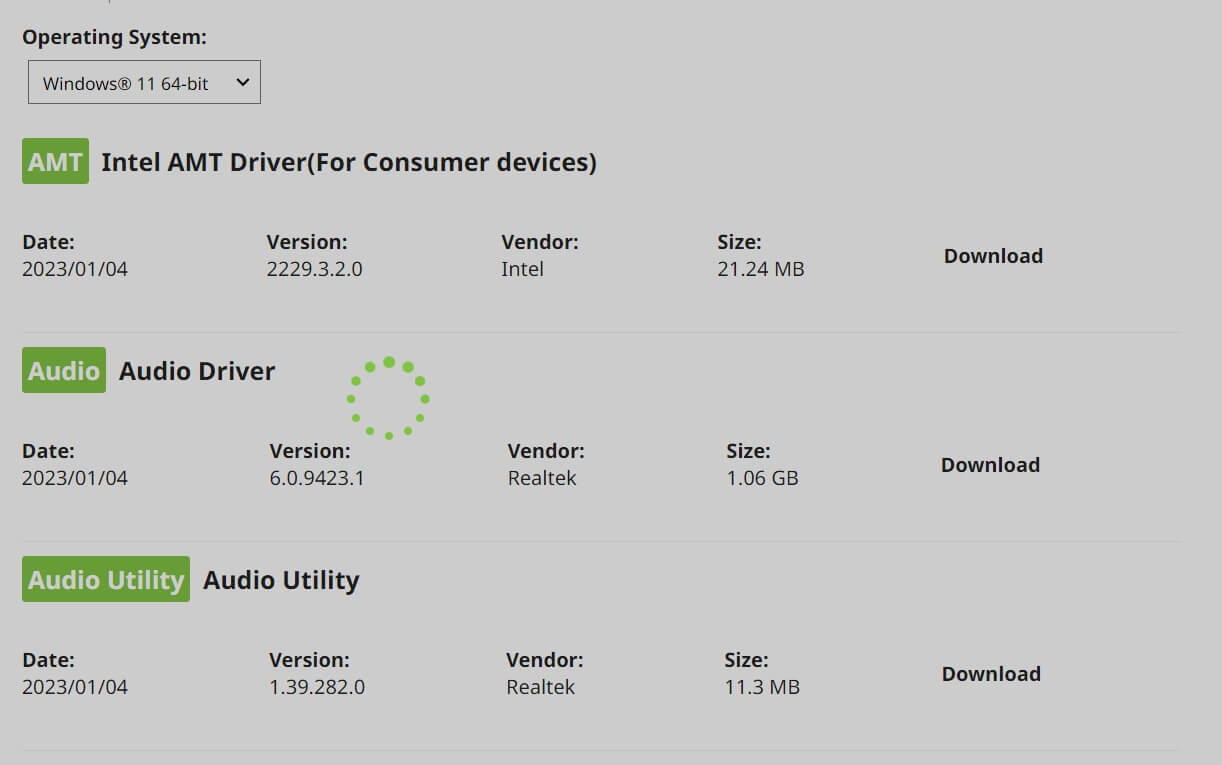Viewport: 1222px width, 765px height.
Task: Click the green Audio Utility badge icon
Action: [x=105, y=578]
